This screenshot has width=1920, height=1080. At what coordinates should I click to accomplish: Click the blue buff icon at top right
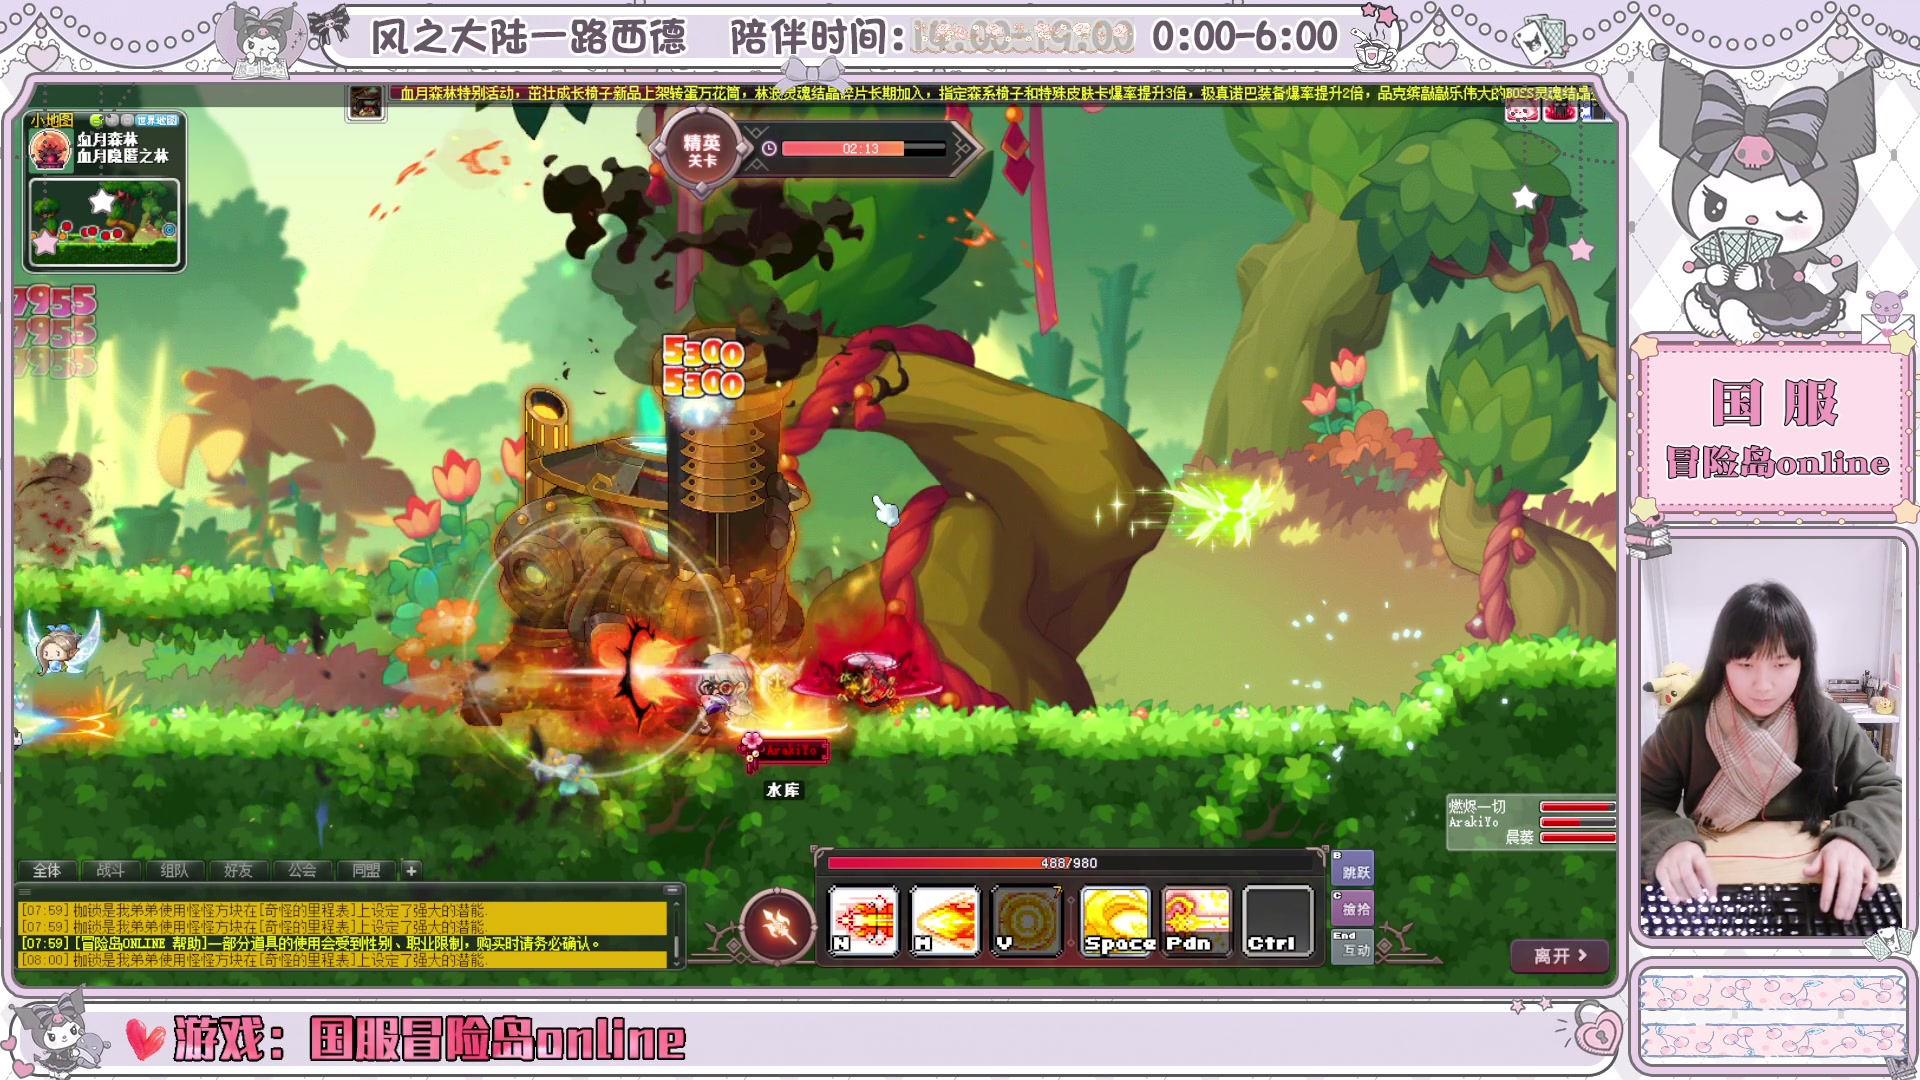[x=1596, y=109]
